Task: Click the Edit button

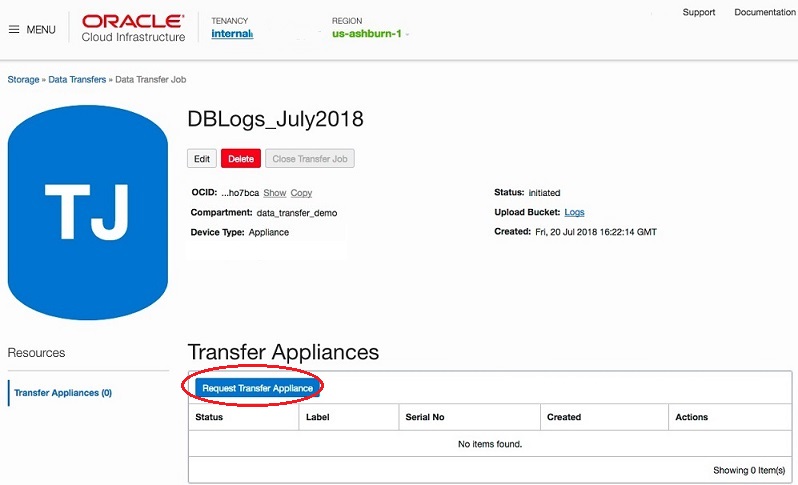Action: (x=202, y=159)
